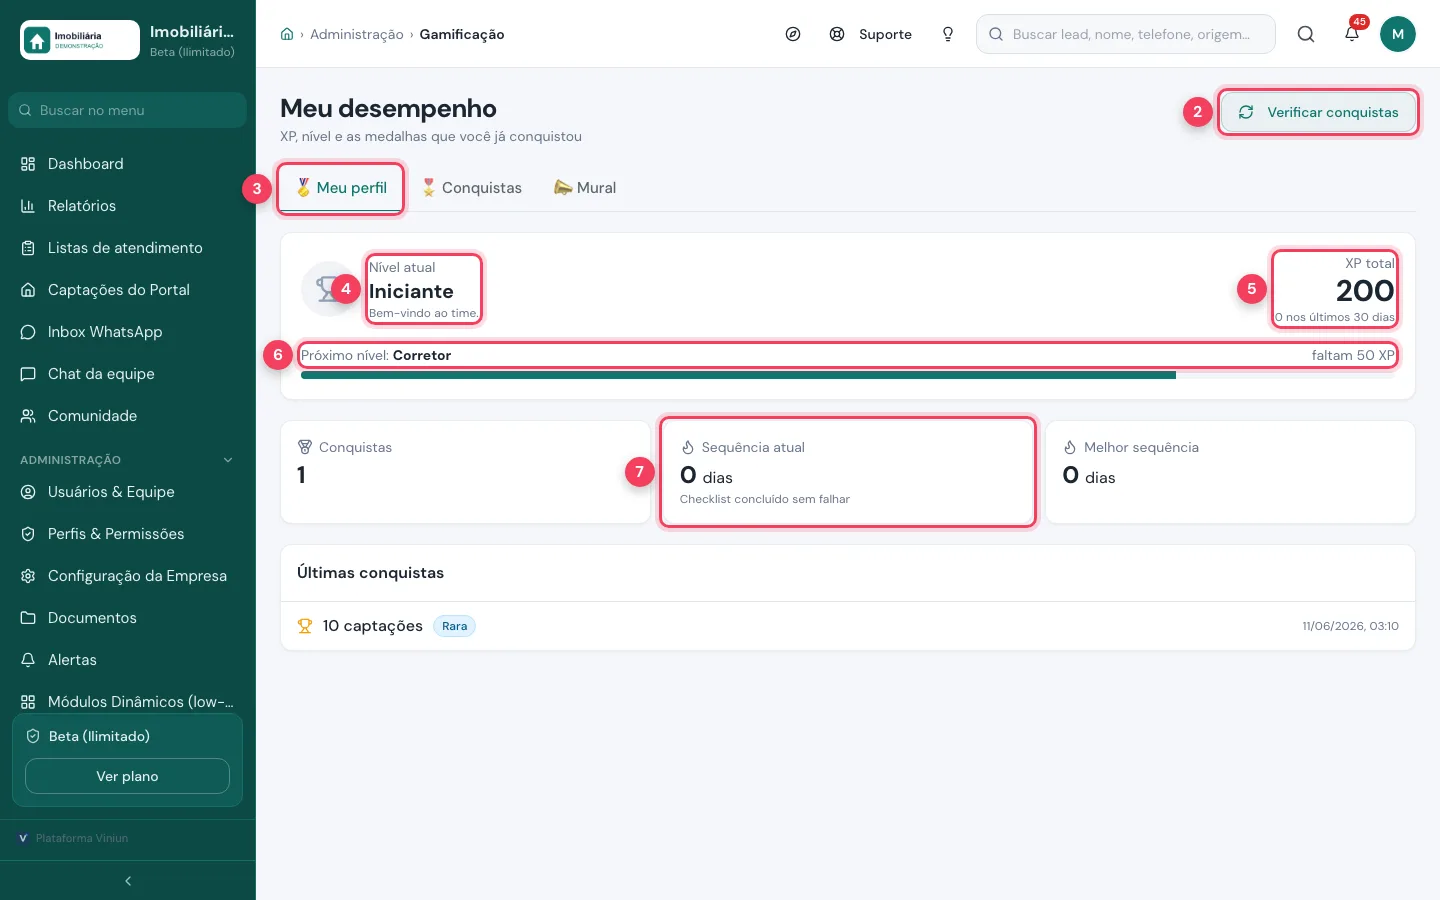Open Relatórios in the sidebar
Screen dimensions: 1440x900
[x=127, y=206]
